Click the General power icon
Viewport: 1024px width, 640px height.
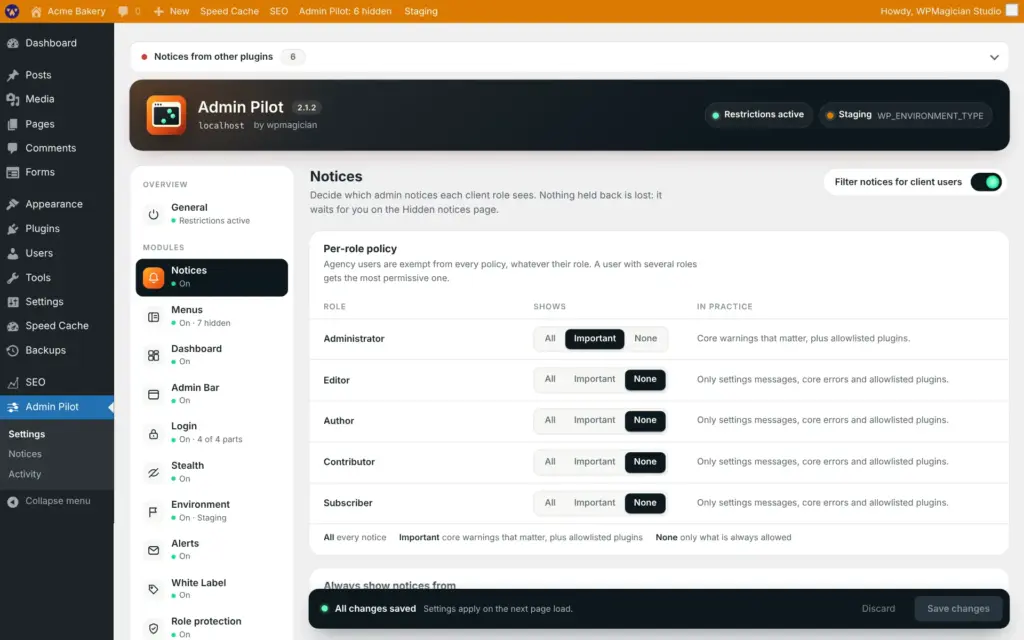point(153,214)
